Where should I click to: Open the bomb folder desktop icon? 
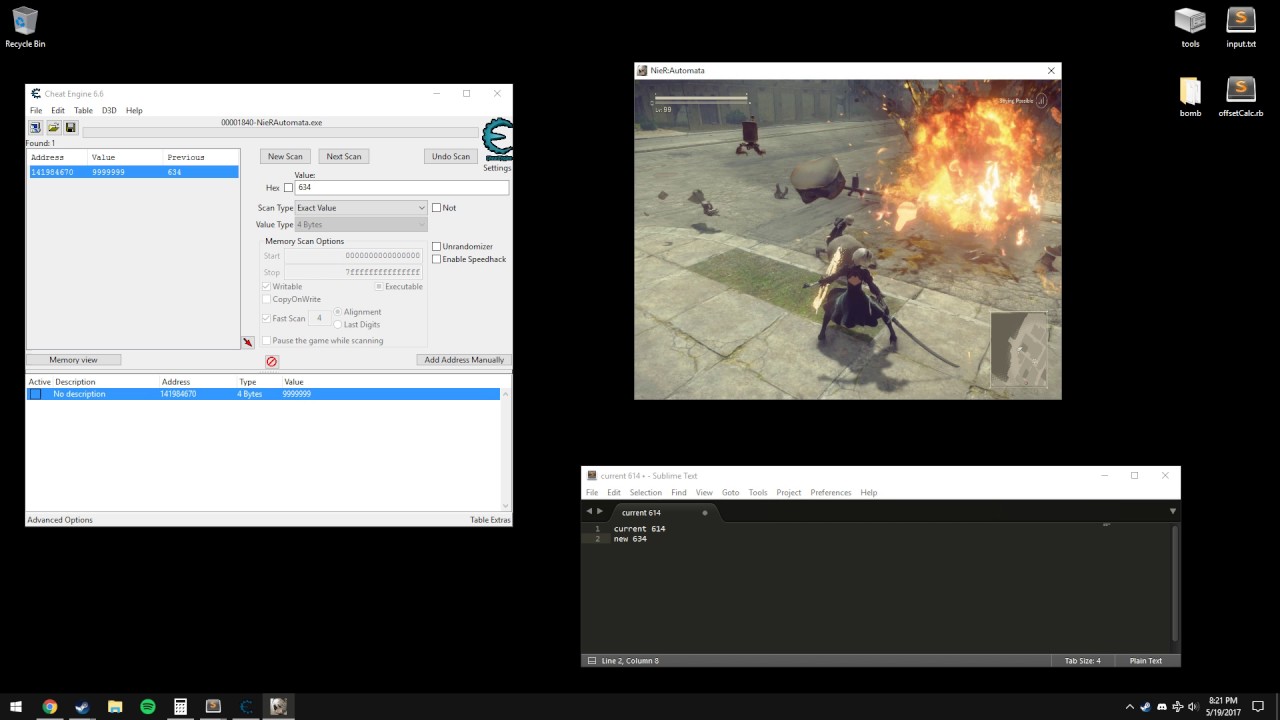pyautogui.click(x=1190, y=97)
